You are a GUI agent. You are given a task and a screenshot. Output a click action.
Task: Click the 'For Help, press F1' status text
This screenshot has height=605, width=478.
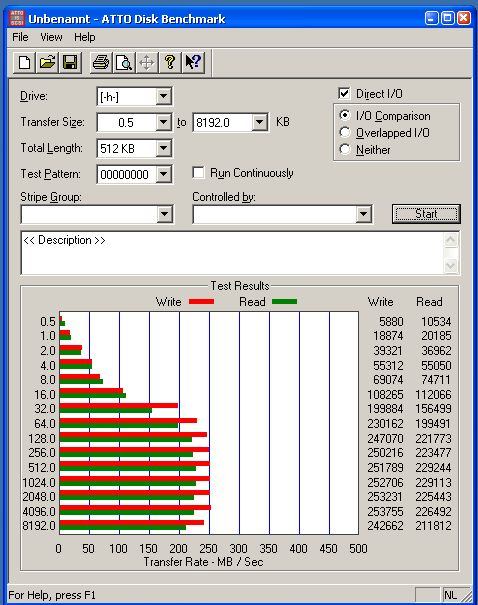pyautogui.click(x=52, y=595)
